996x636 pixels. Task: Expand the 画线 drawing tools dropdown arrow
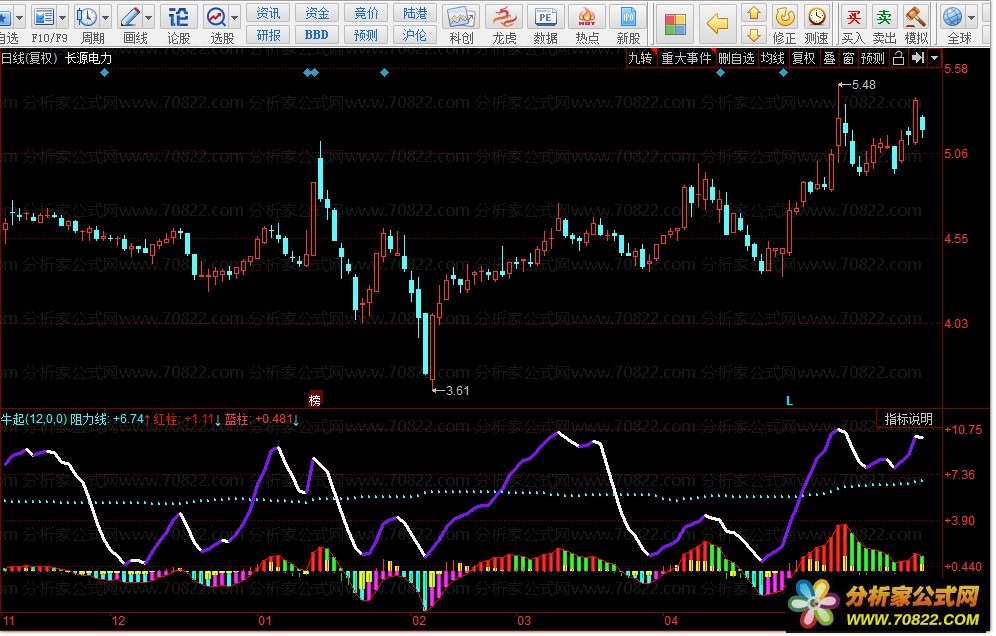[149, 18]
